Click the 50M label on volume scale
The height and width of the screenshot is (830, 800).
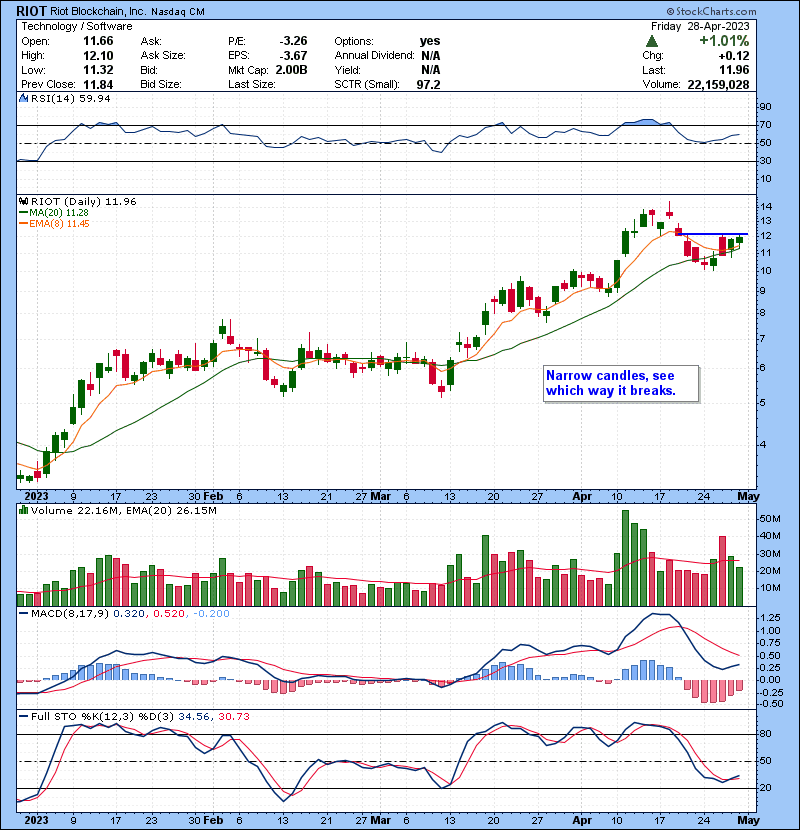click(x=770, y=519)
